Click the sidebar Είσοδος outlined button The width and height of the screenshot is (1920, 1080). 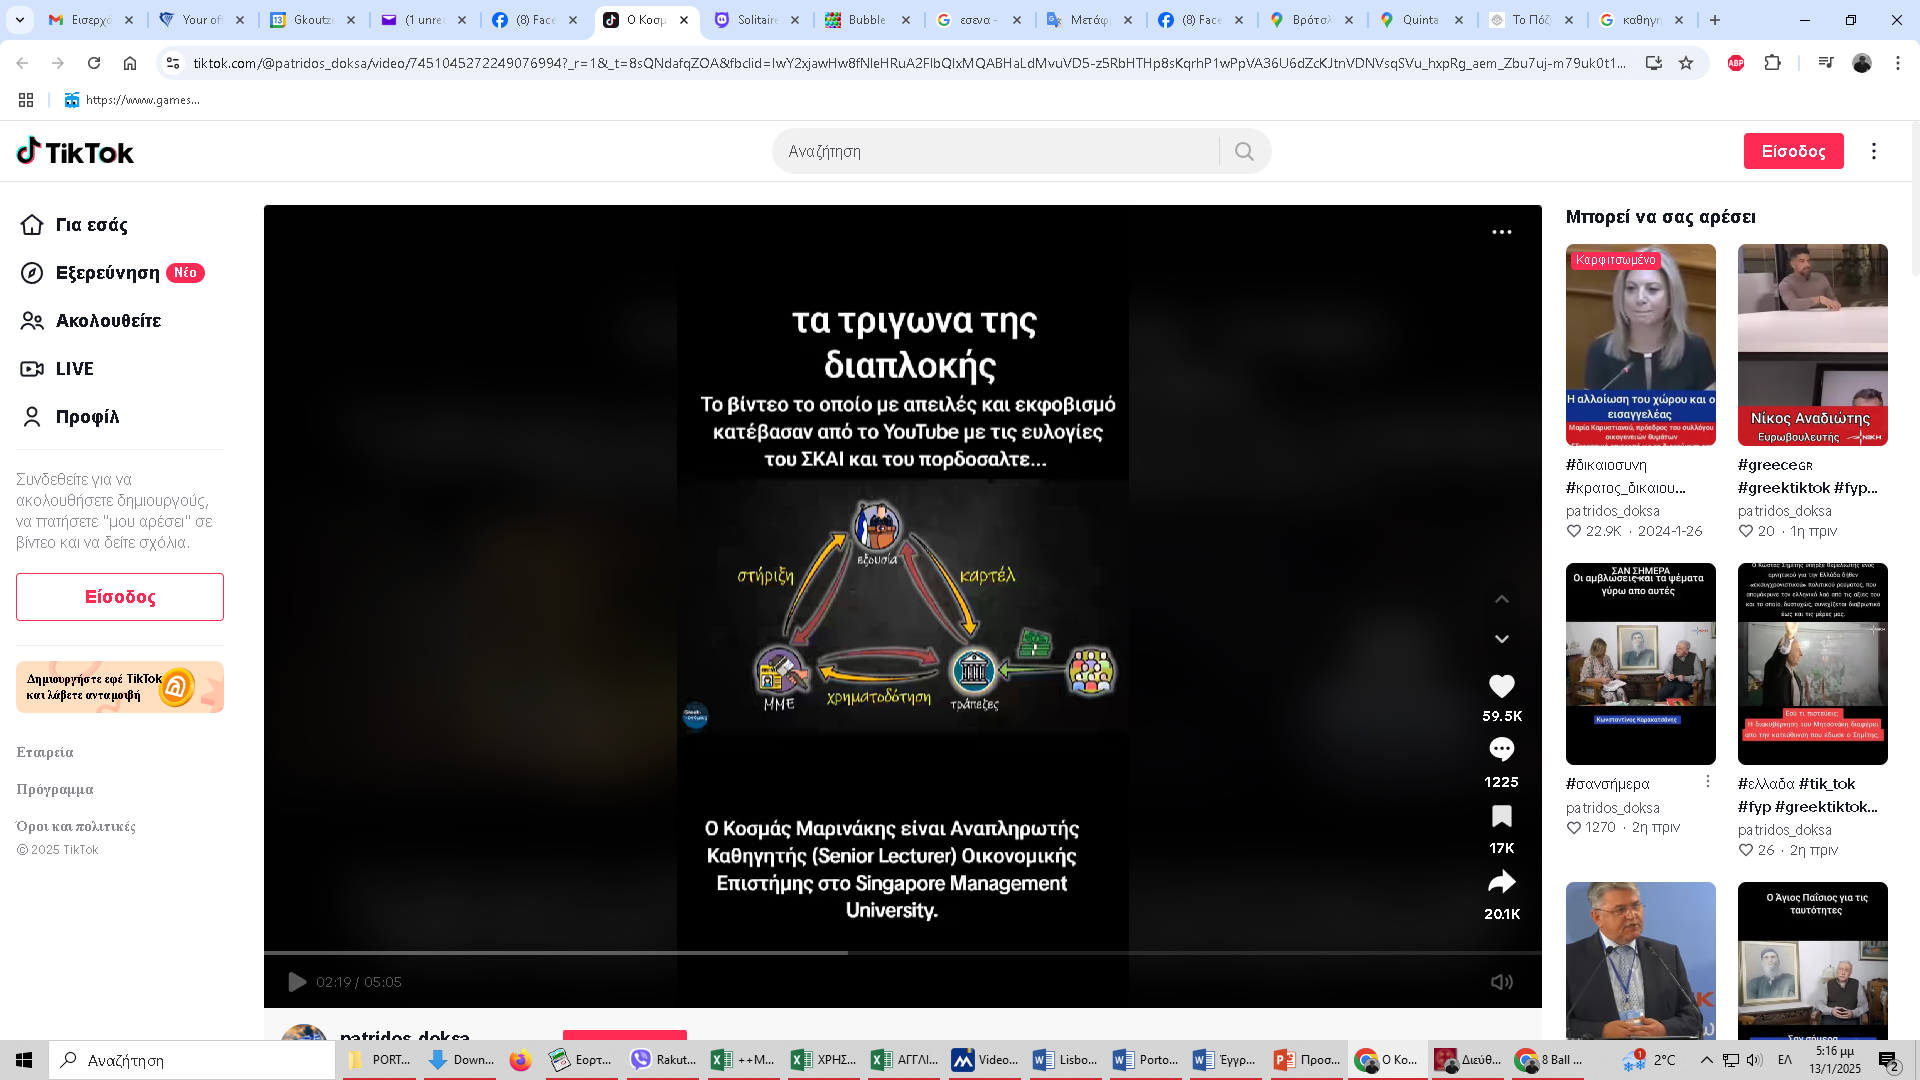pos(120,597)
